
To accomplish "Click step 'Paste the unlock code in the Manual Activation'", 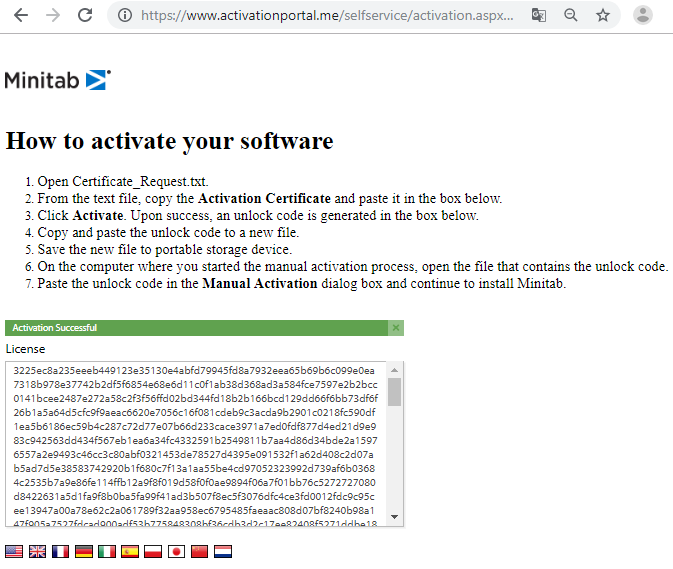I will coord(302,284).
